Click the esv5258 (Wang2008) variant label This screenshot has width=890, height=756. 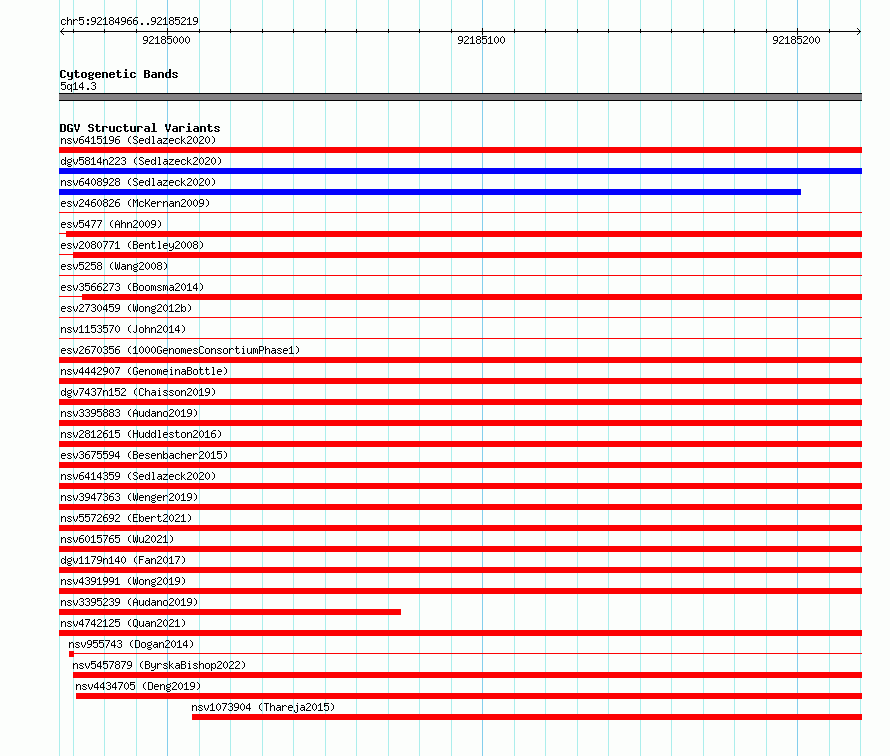click(x=114, y=266)
